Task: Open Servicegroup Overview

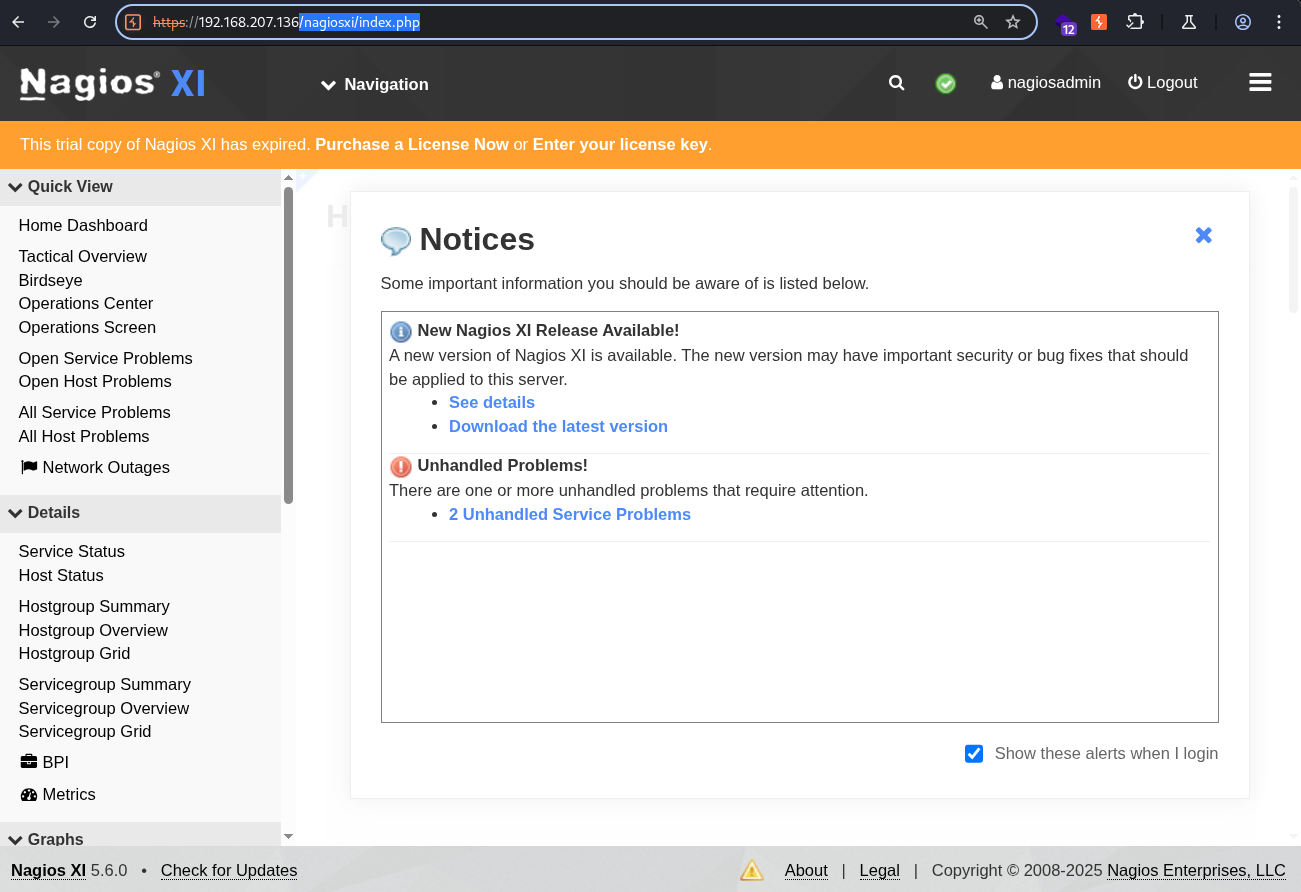Action: (x=104, y=708)
